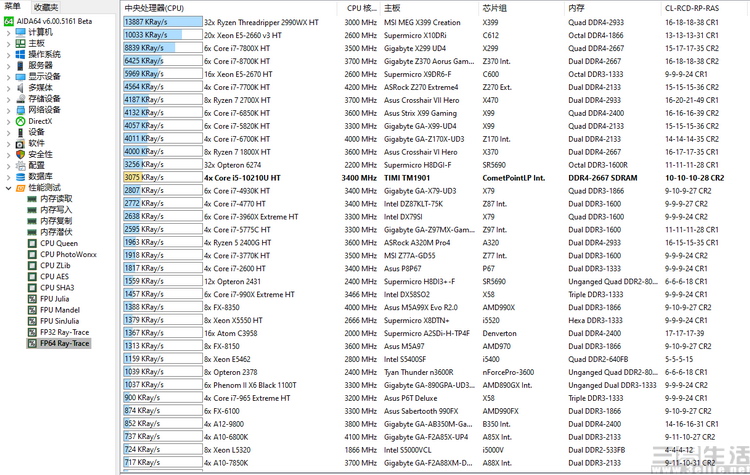Select CPU SHA3 benchmark label
This screenshot has width=750, height=475.
point(57,287)
